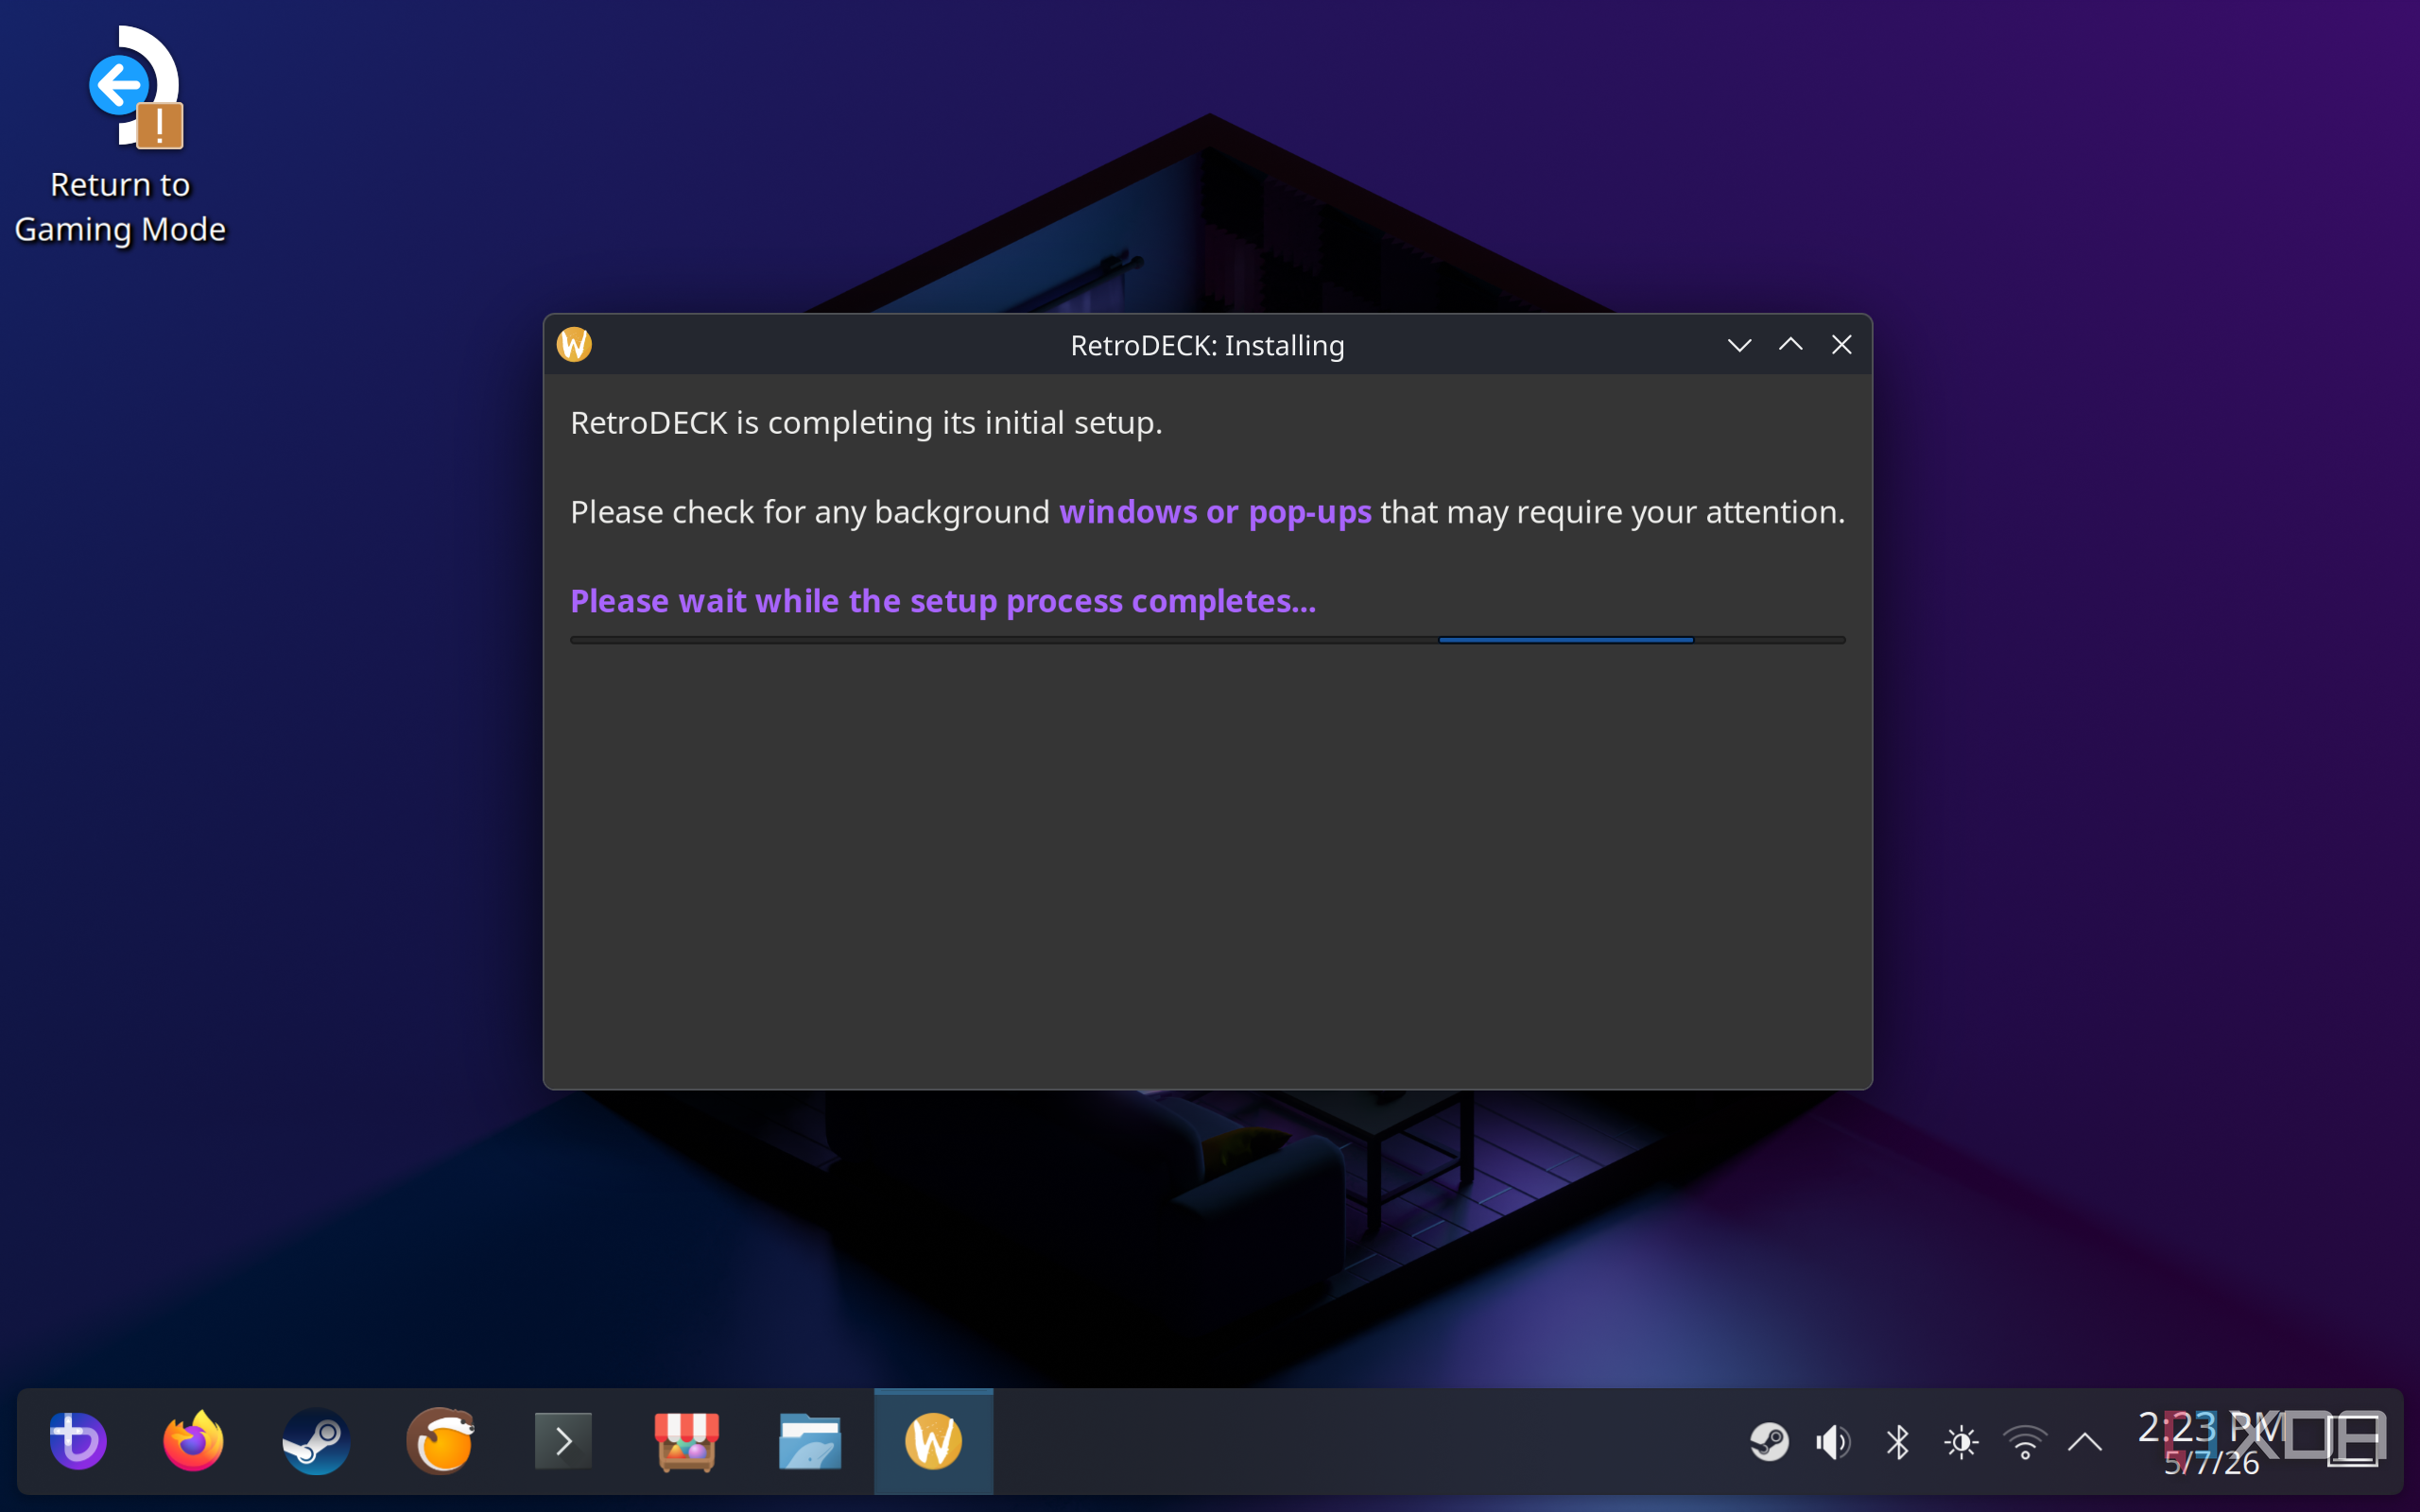Image resolution: width=2420 pixels, height=1512 pixels.
Task: Click 'Please wait while the setup process completes...'
Action: [x=943, y=601]
